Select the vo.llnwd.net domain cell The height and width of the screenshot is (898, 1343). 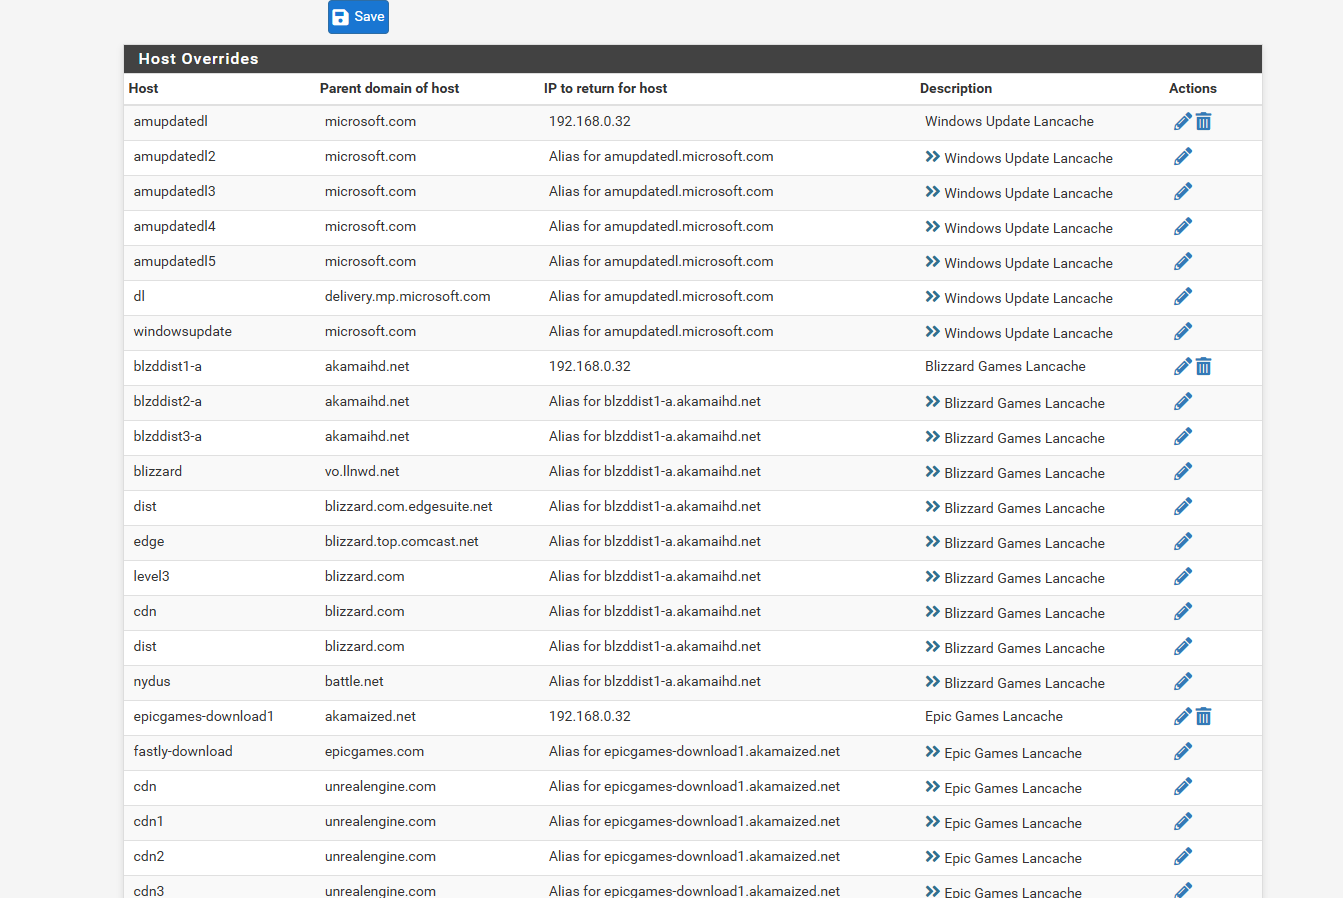(362, 471)
